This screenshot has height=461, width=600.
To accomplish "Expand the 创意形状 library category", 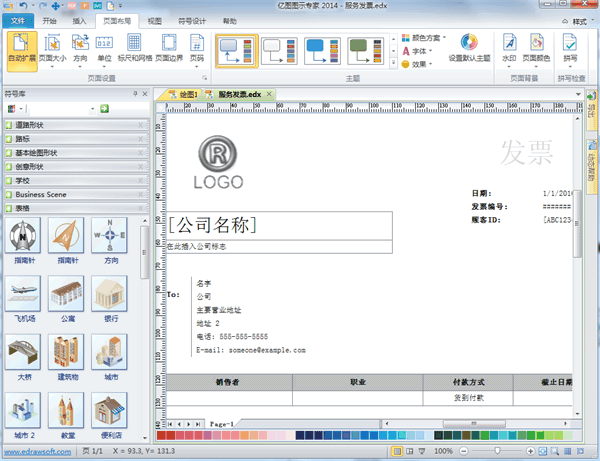I will [77, 166].
